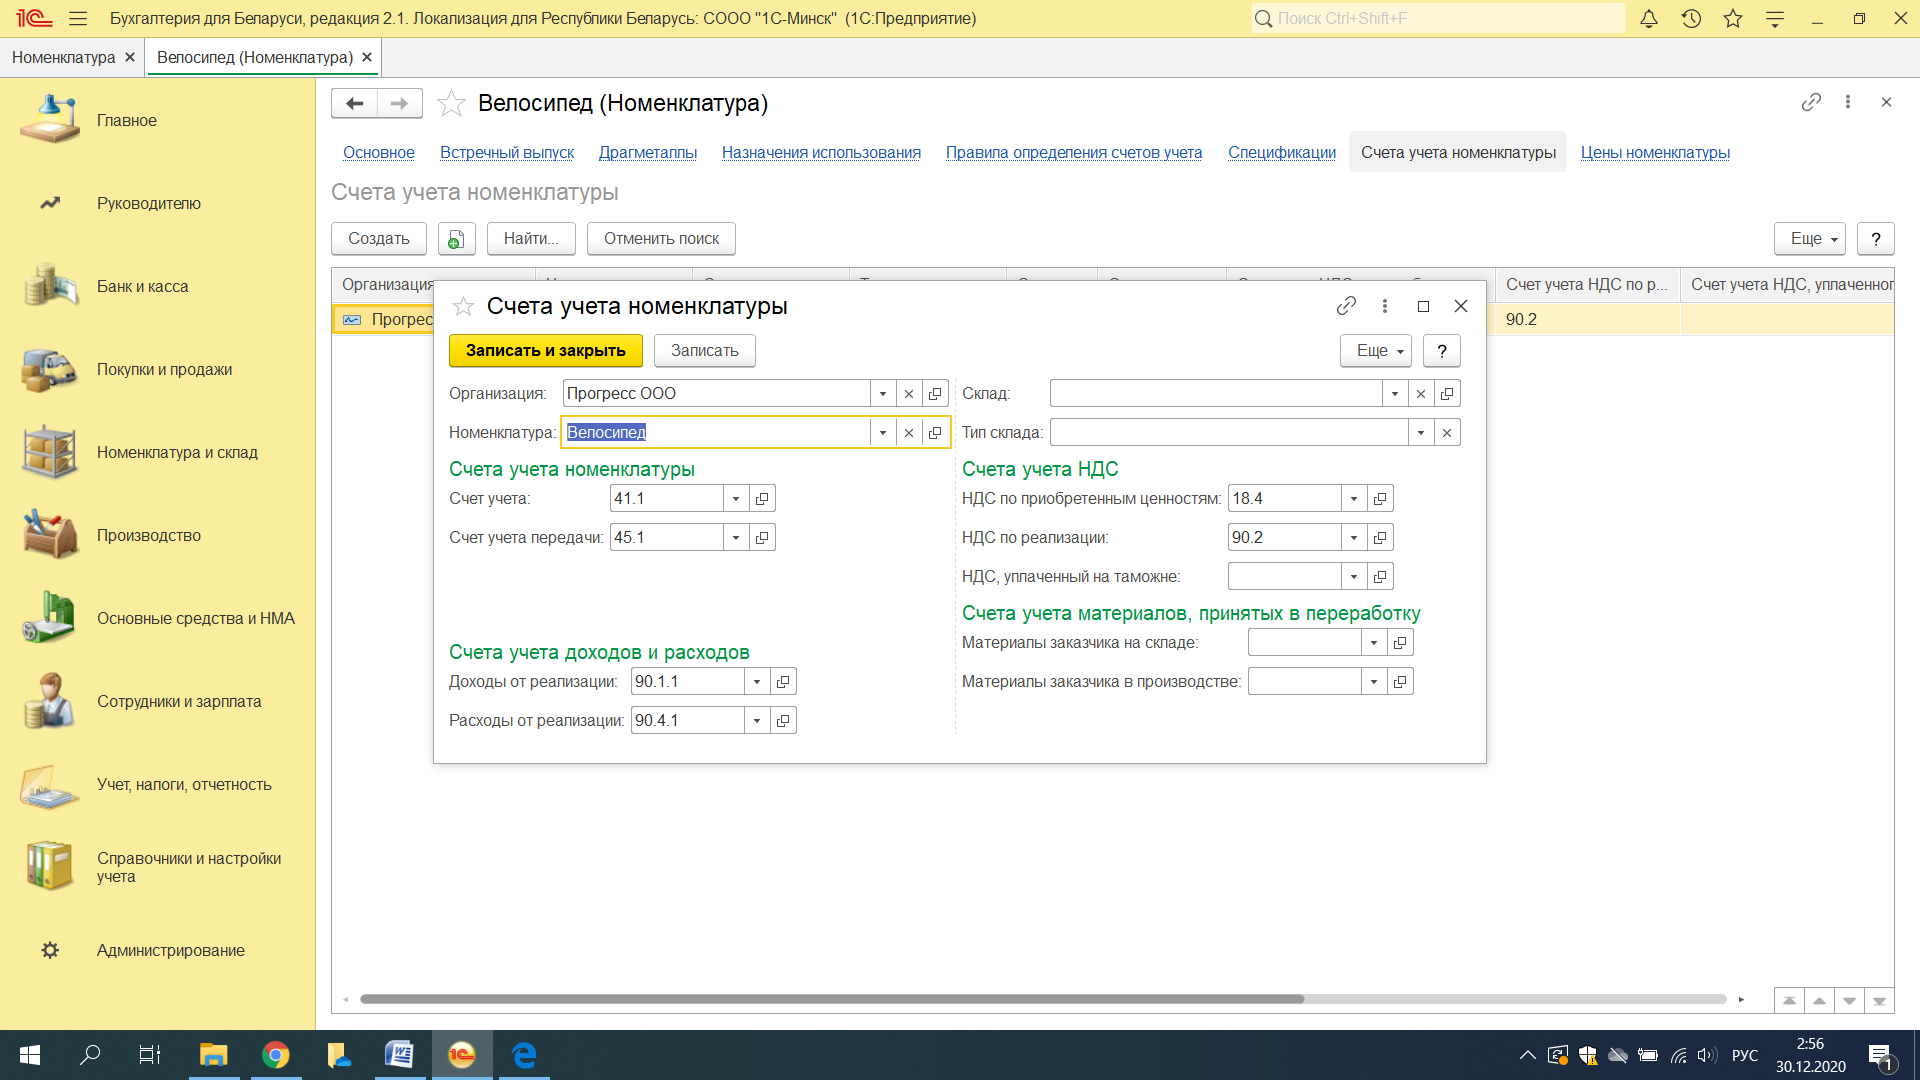Open Chrome from the taskbar

[x=276, y=1055]
